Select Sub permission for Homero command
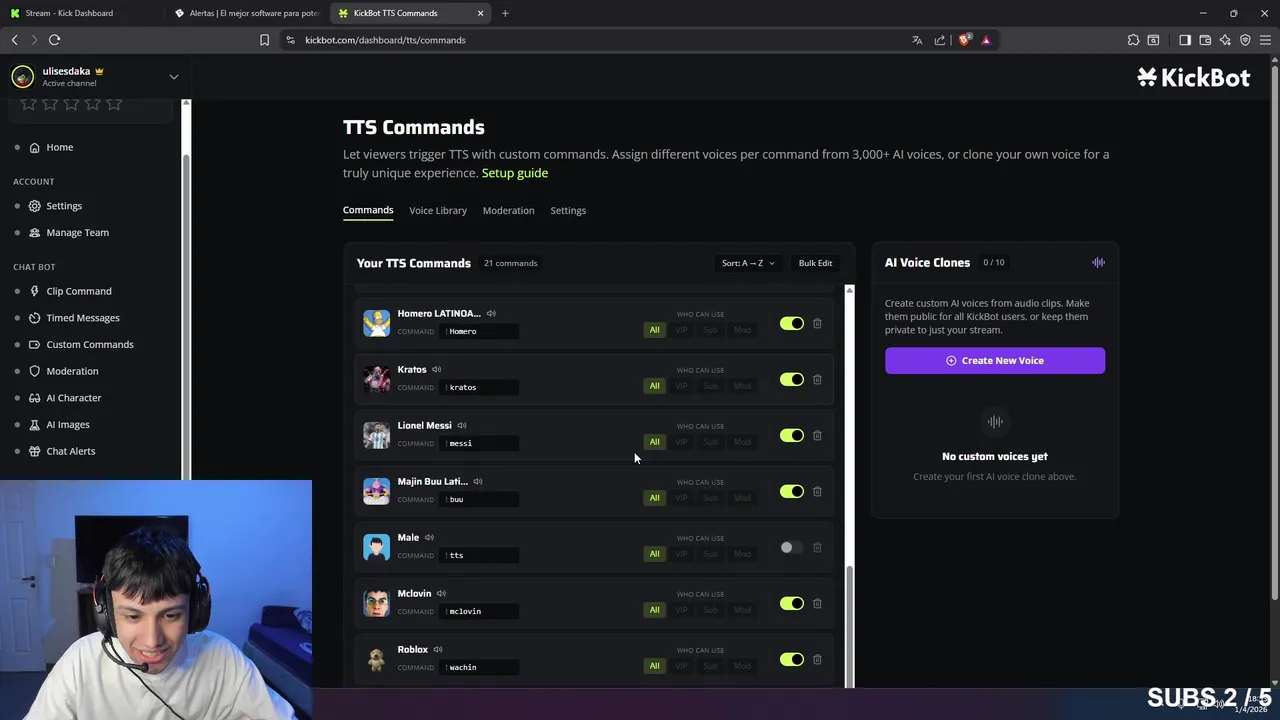This screenshot has width=1280, height=720. (x=711, y=330)
